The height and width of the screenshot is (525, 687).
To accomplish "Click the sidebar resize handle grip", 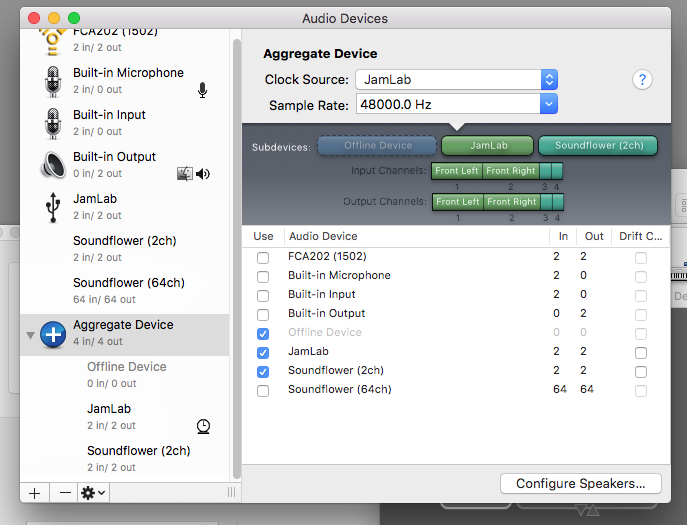I will [231, 492].
